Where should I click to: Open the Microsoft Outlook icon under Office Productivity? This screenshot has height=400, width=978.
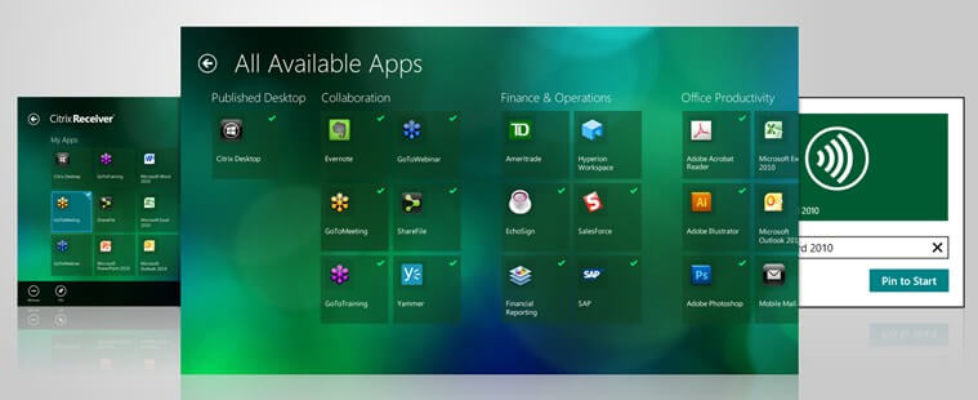773,202
